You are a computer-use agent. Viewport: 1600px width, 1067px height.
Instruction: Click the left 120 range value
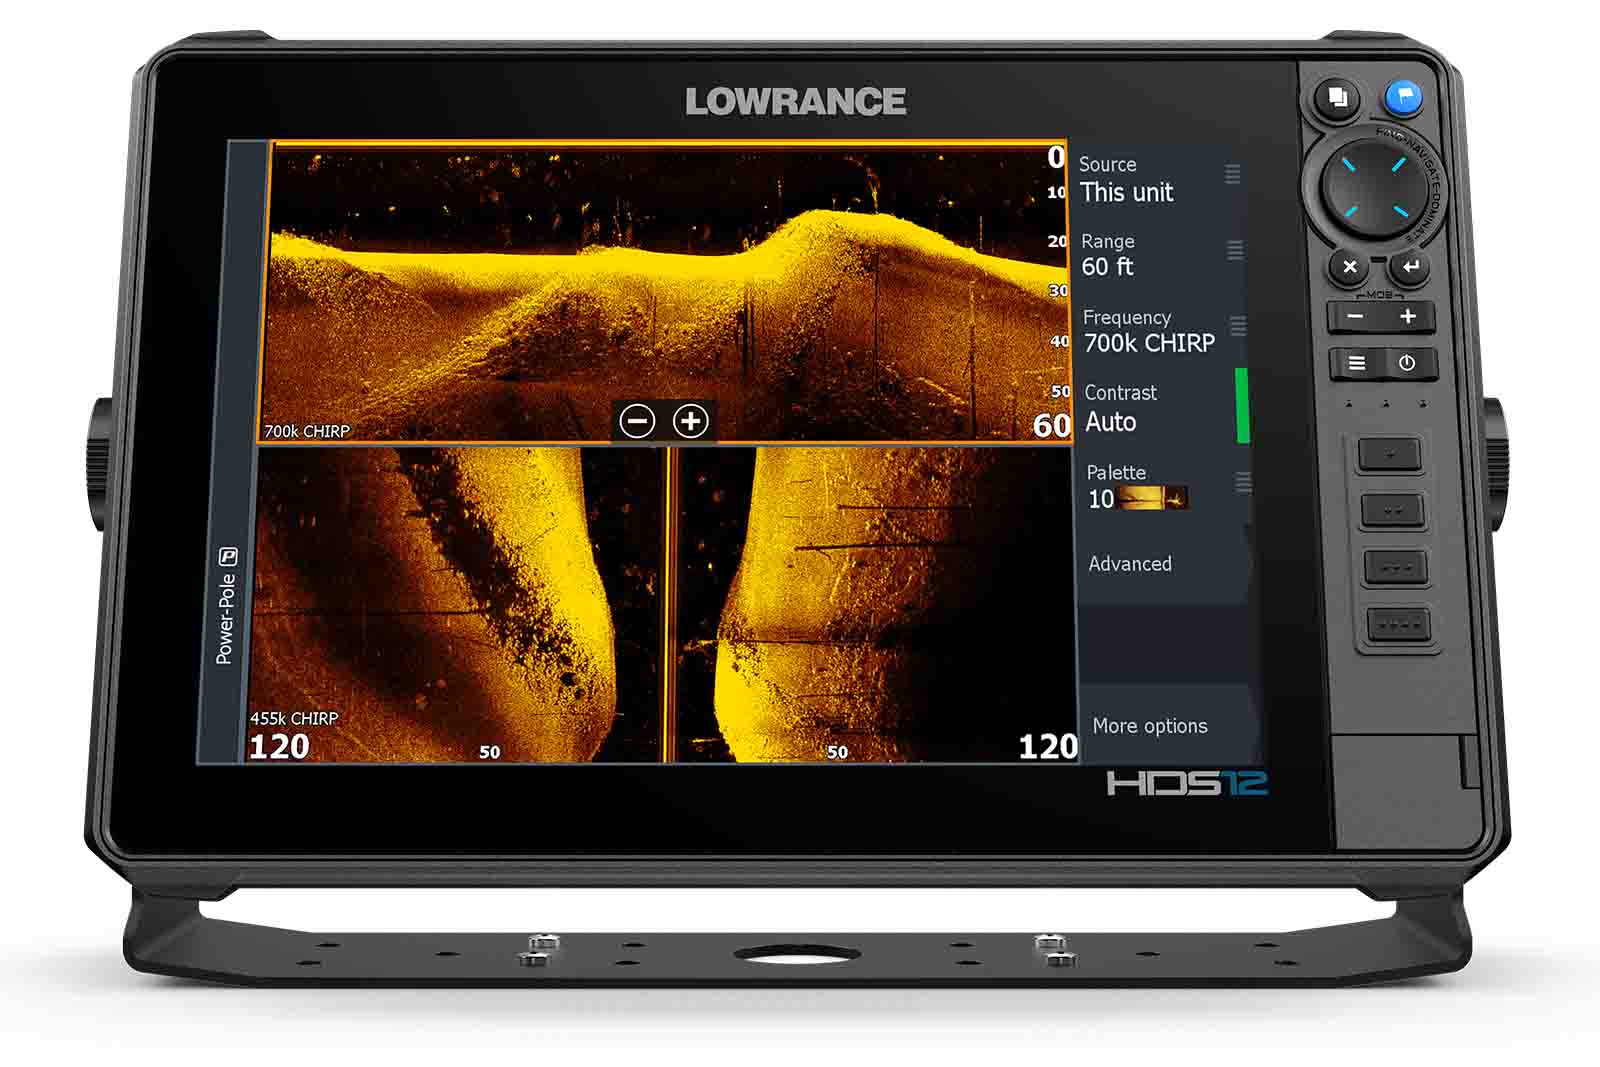coord(279,746)
